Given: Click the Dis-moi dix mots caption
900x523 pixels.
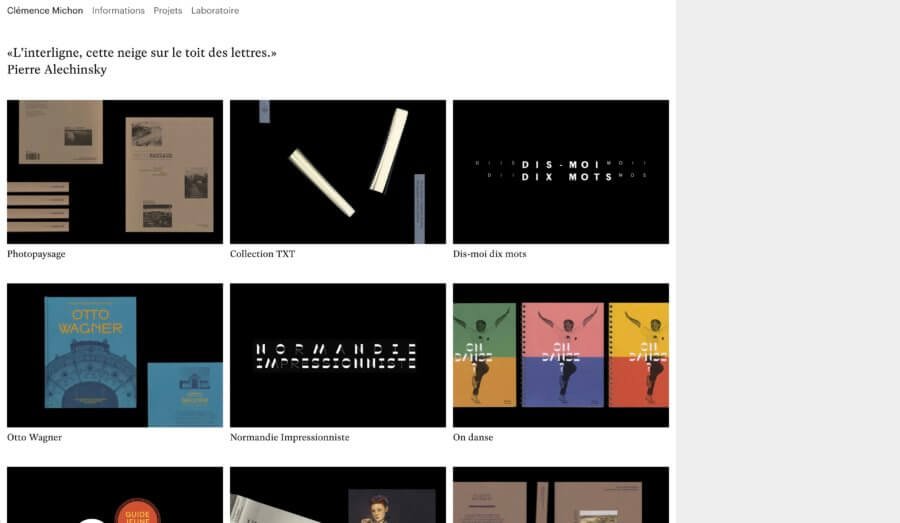Looking at the screenshot, I should tap(490, 254).
